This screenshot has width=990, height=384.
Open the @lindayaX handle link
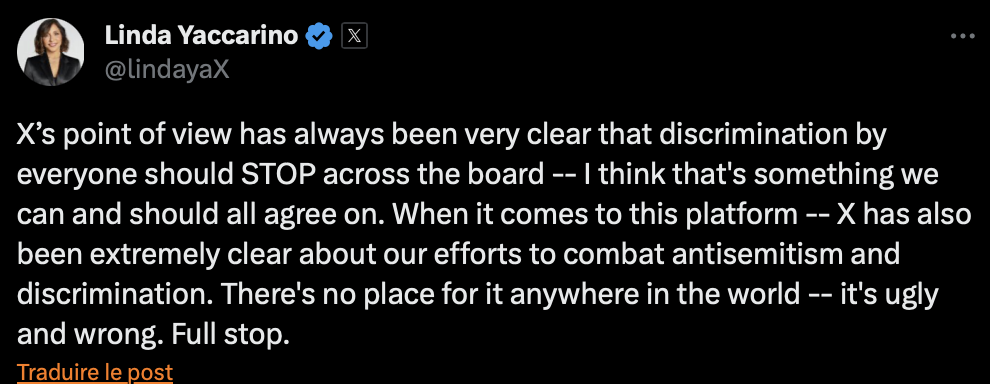pyautogui.click(x=167, y=69)
